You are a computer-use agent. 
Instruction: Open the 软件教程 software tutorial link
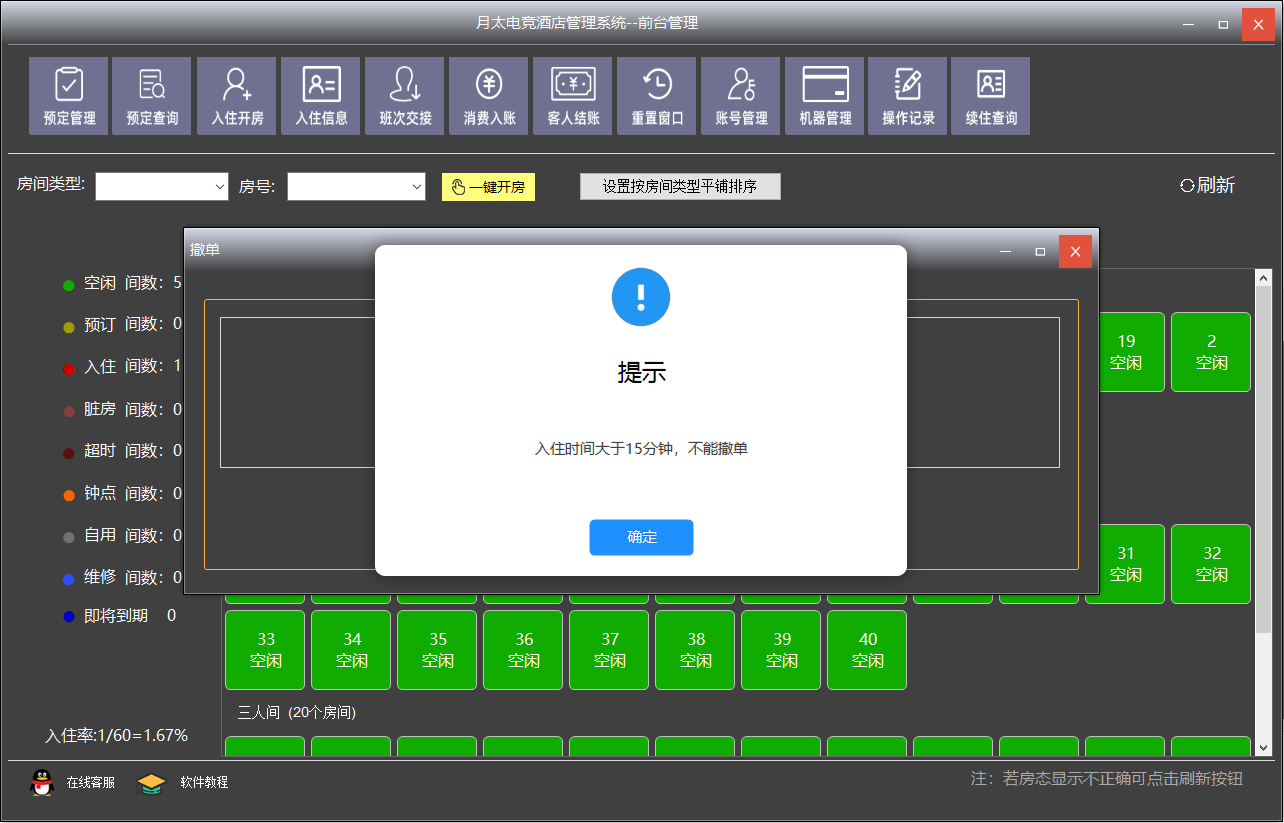tap(151, 782)
